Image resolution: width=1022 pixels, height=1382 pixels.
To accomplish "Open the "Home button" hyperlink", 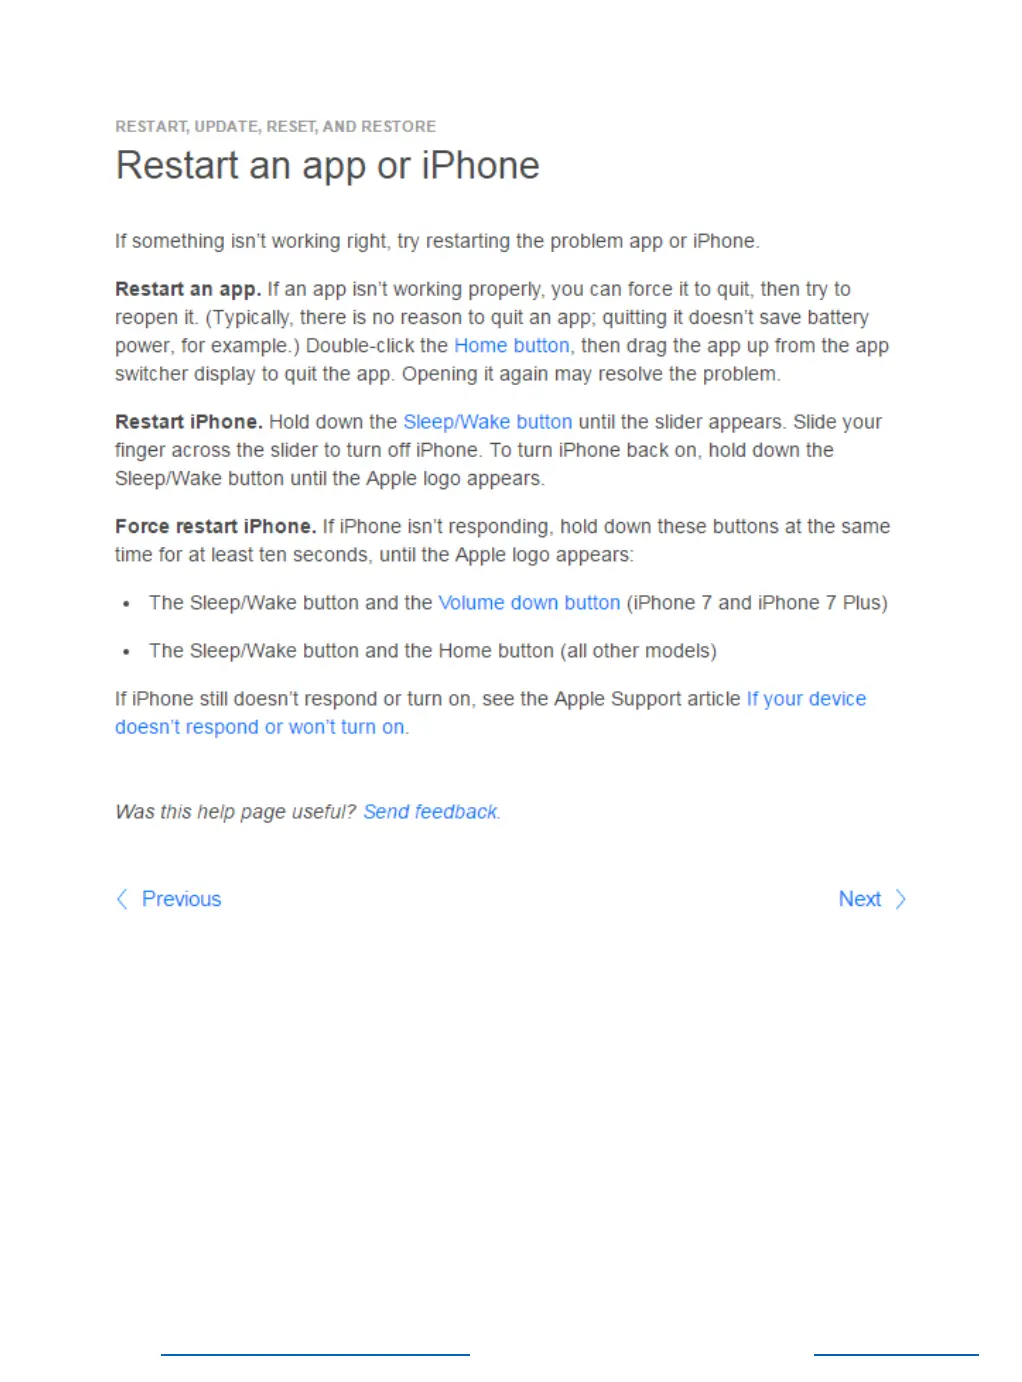I will coord(512,345).
